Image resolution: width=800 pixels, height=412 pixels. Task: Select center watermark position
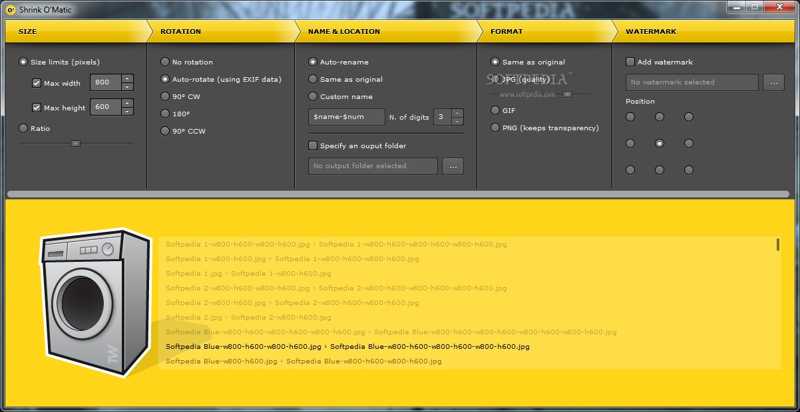click(x=659, y=144)
